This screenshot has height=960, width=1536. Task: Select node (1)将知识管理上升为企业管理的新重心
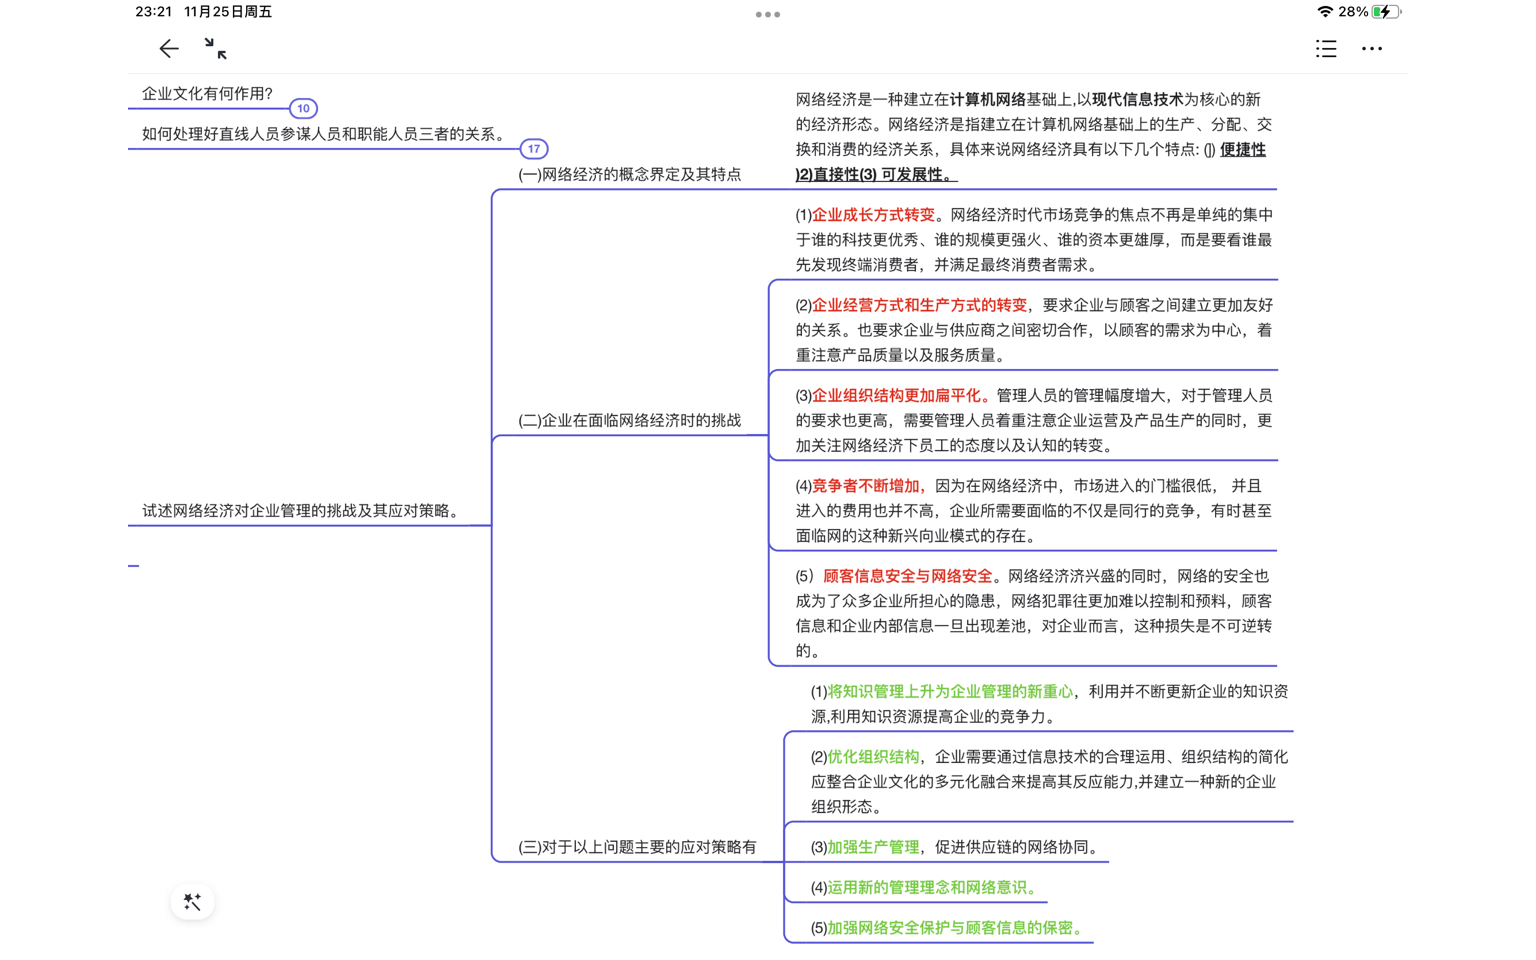tap(1049, 704)
